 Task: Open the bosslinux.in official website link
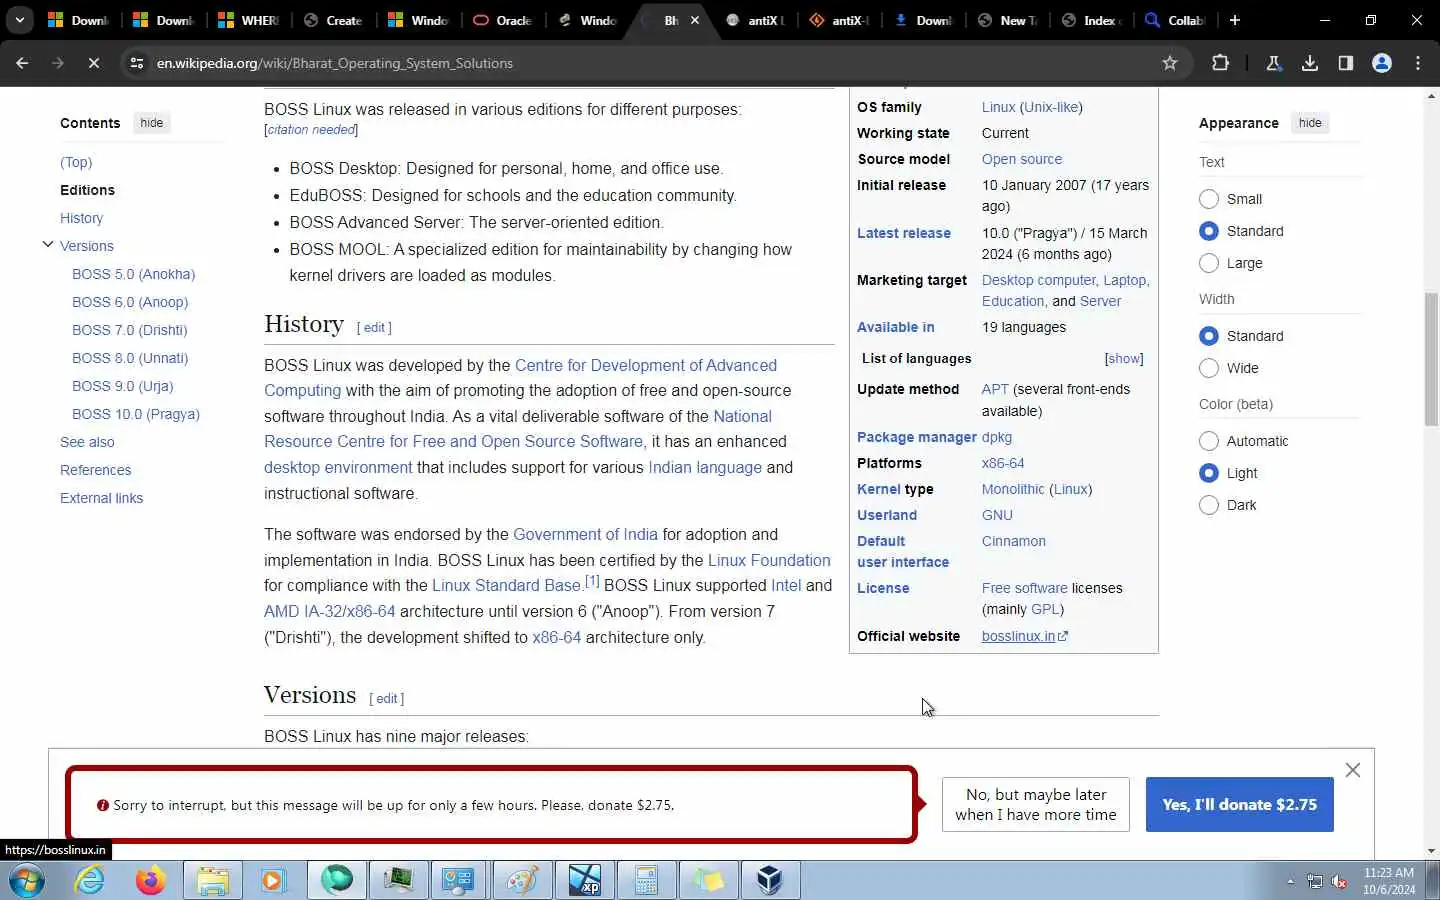(1024, 636)
